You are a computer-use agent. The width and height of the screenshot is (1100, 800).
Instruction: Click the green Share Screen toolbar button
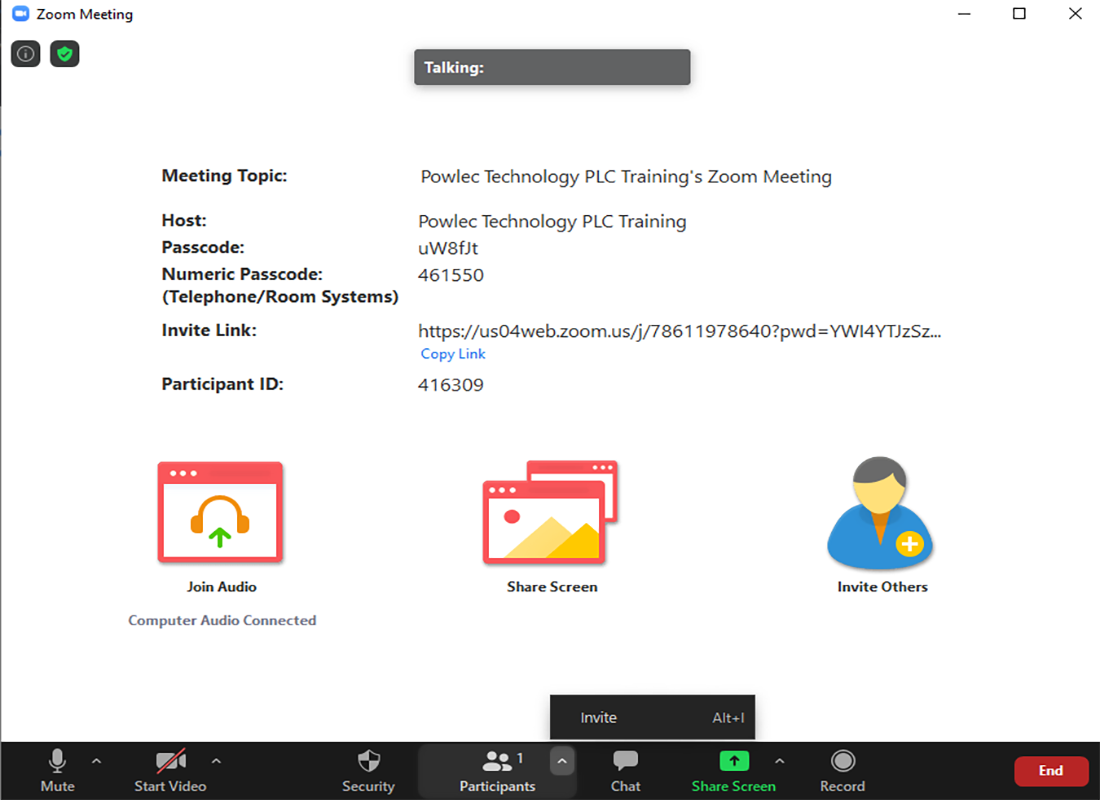pyautogui.click(x=734, y=771)
